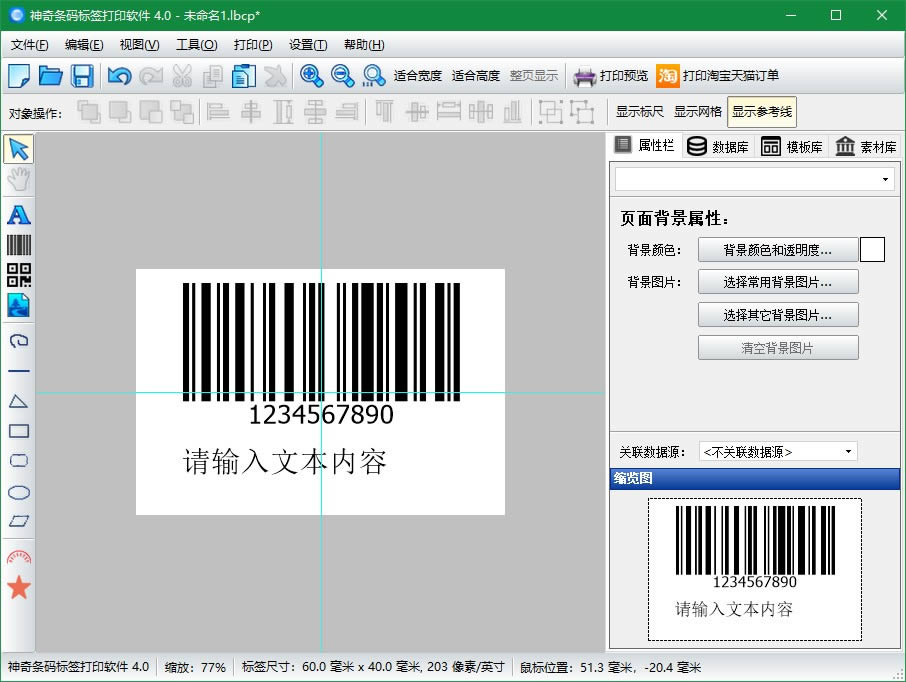Click the 缩览图 panel header
Viewport: 906px width, 682px height.
(755, 479)
